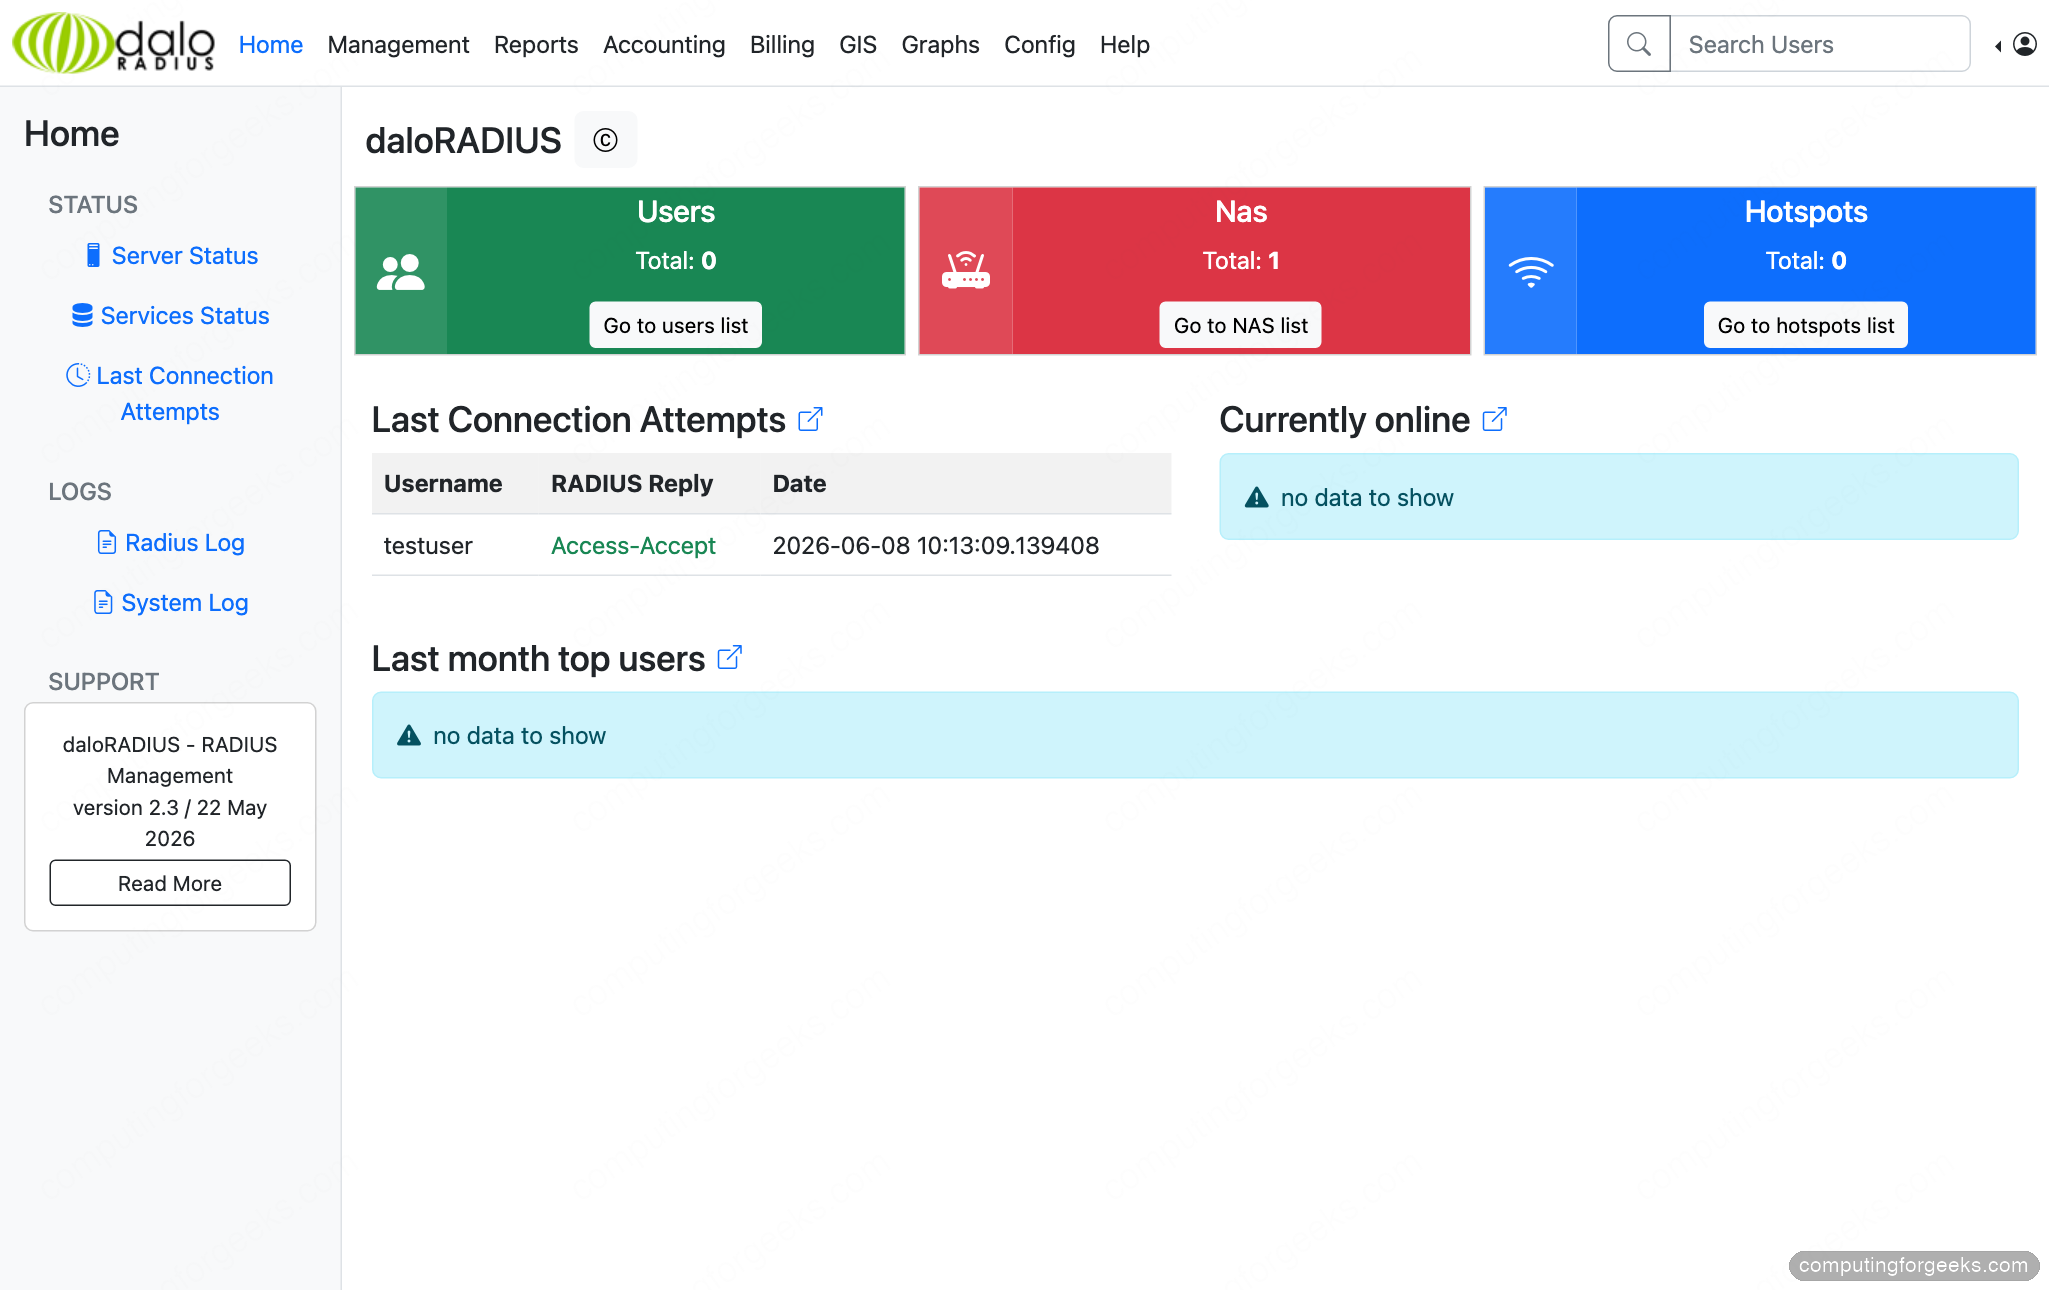
Task: Click the Currently online heading
Action: click(x=1344, y=419)
